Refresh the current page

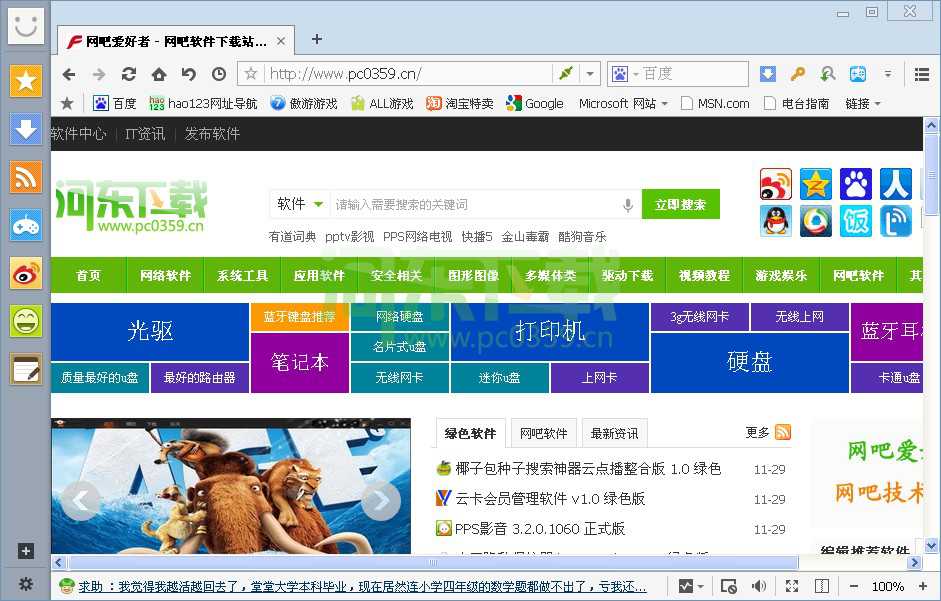tap(129, 74)
